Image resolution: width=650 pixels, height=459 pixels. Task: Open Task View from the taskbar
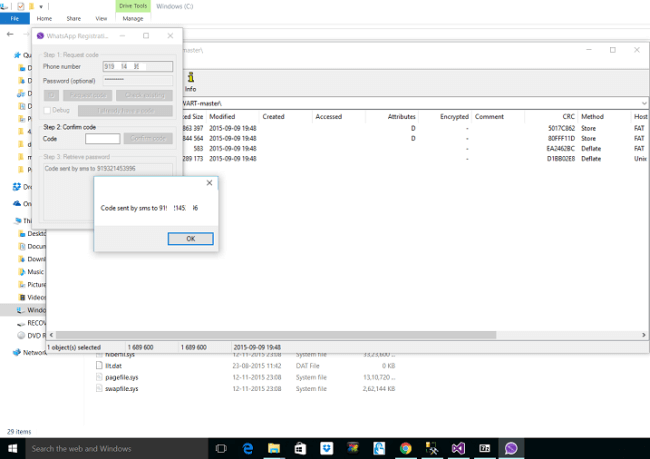(x=221, y=448)
